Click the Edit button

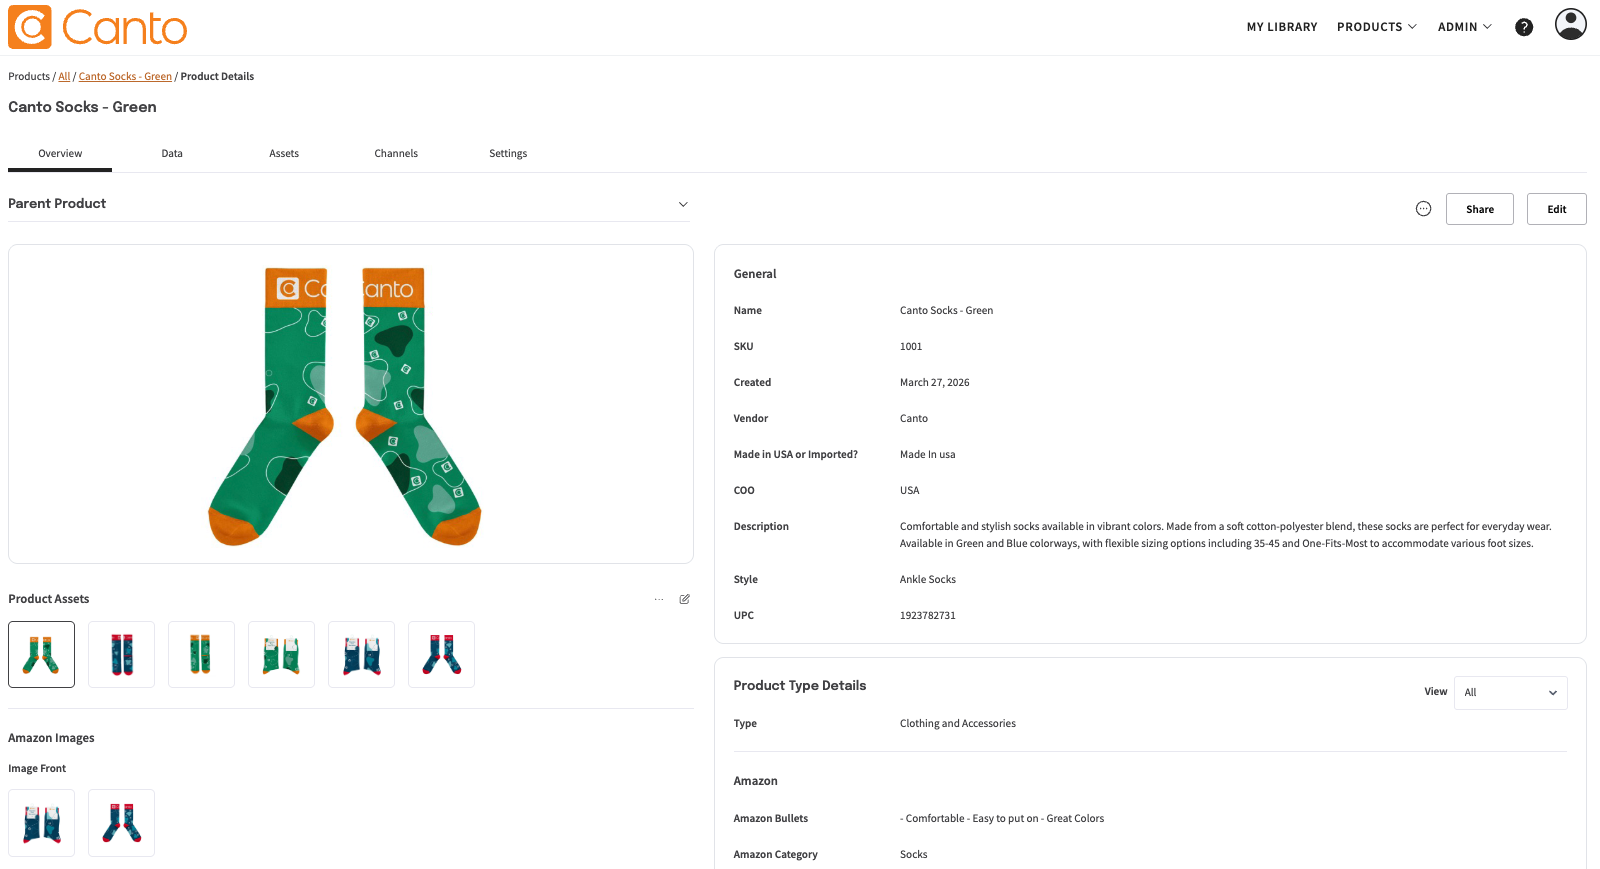(x=1557, y=209)
